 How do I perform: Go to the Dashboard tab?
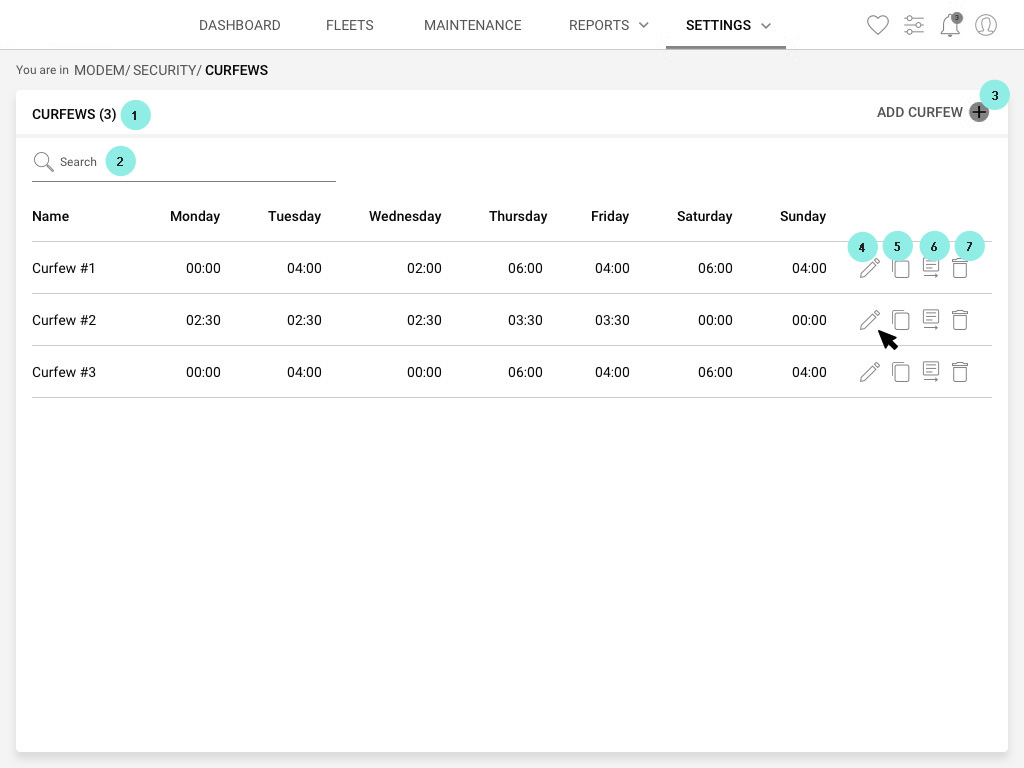pos(240,25)
